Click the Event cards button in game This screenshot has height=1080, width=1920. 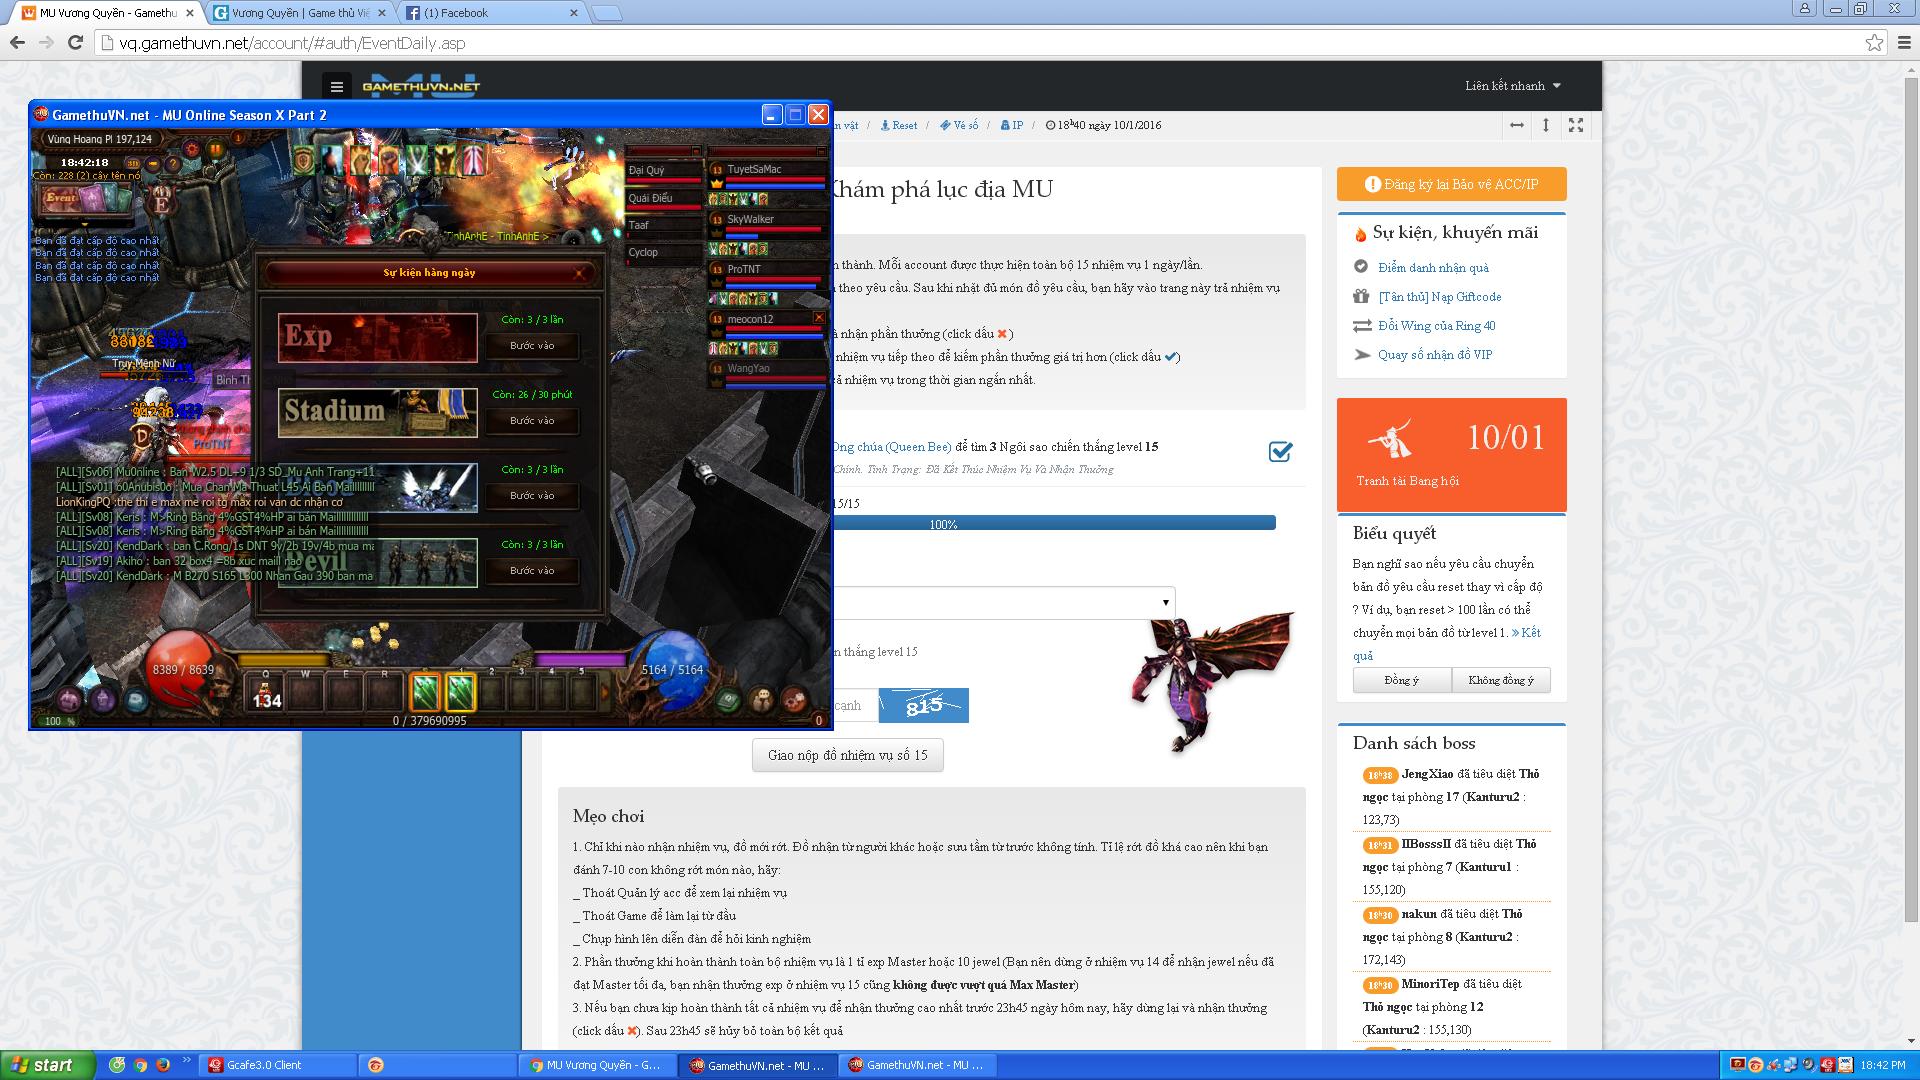tap(85, 198)
